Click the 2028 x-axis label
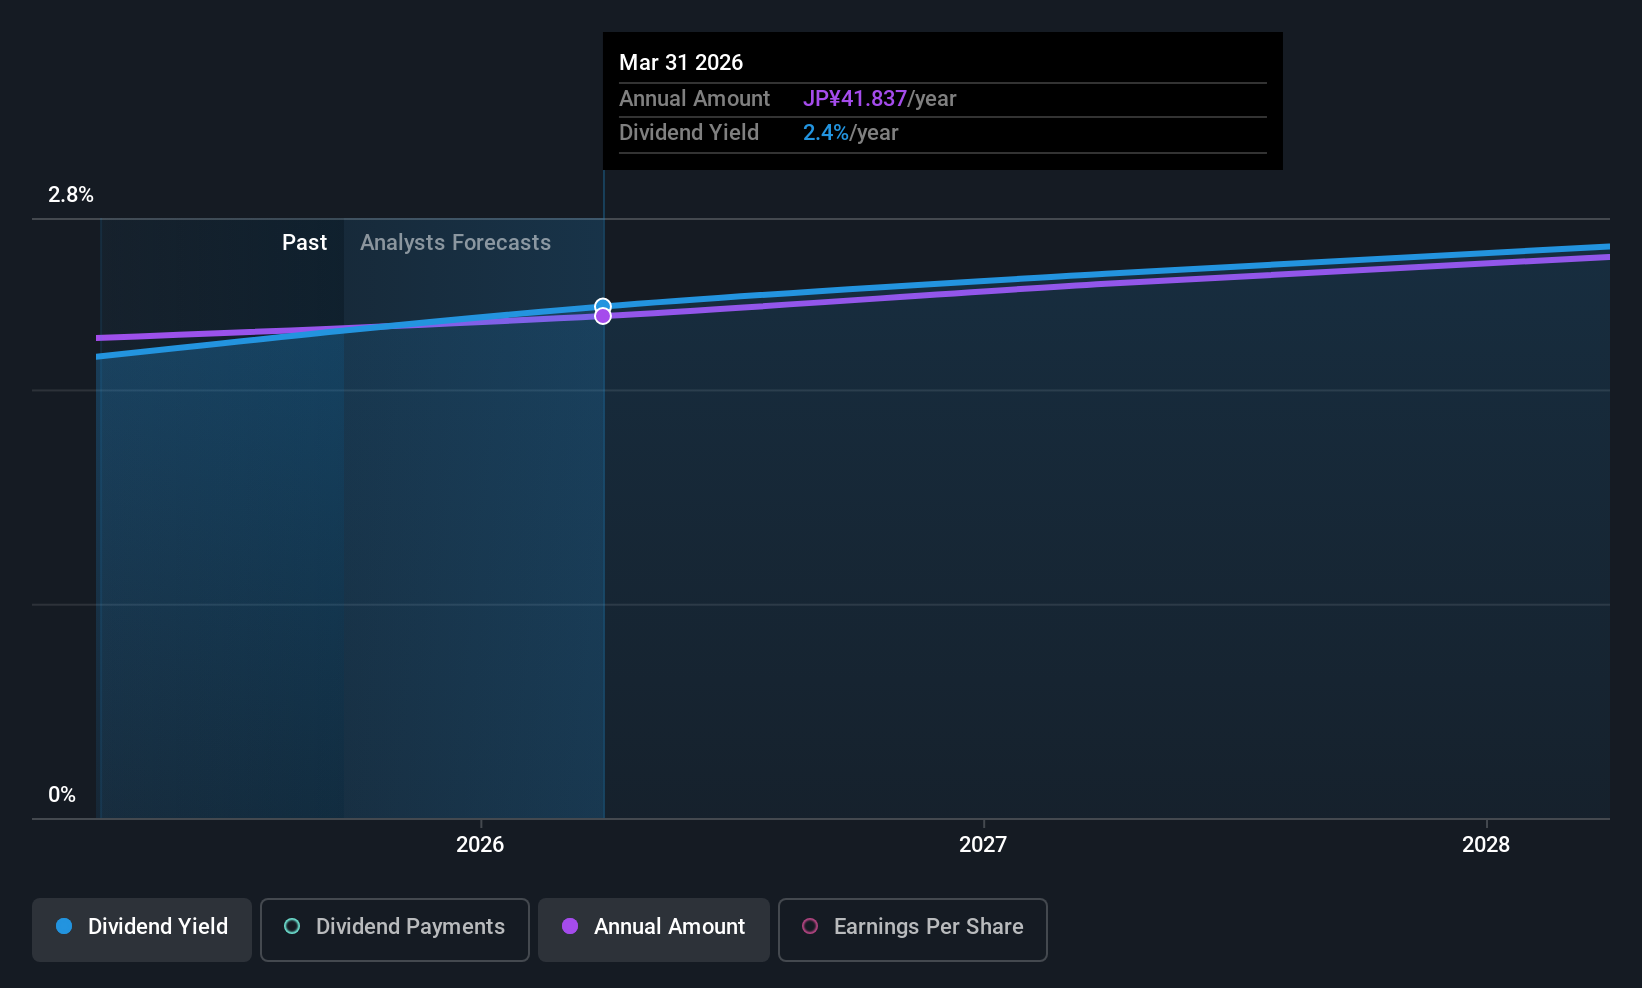The height and width of the screenshot is (988, 1642). tap(1486, 844)
